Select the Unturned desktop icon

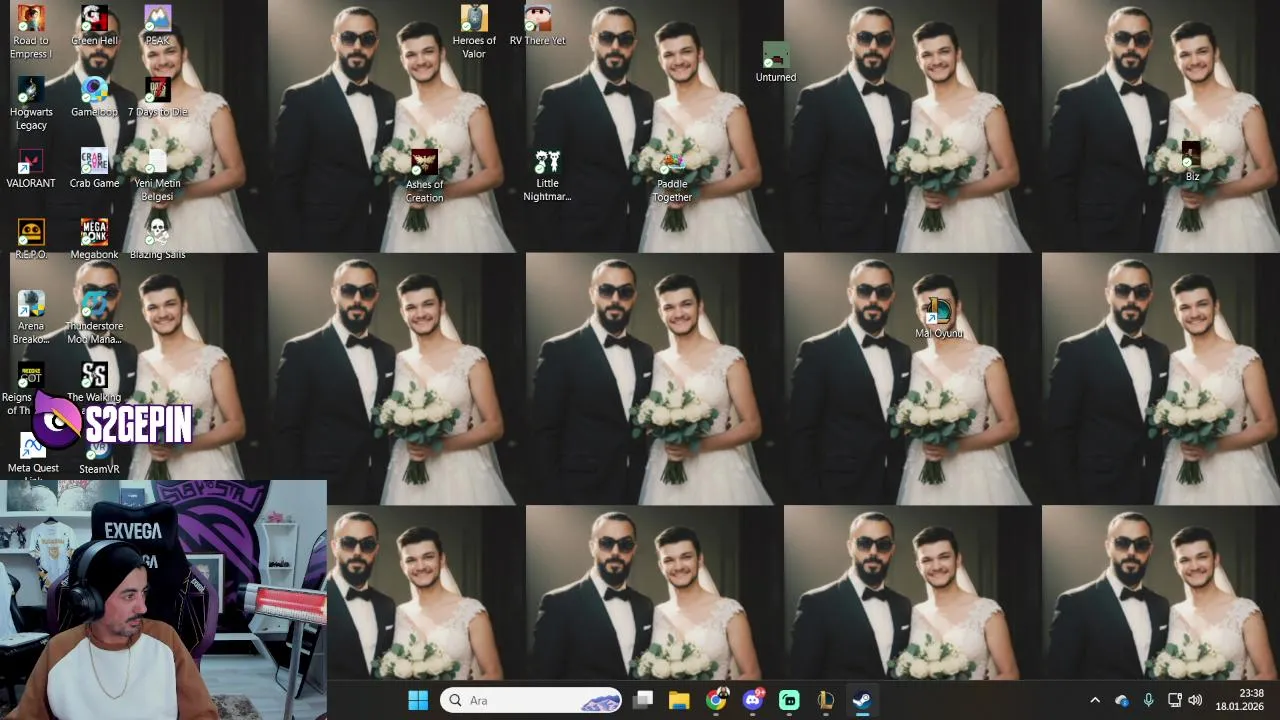click(776, 62)
